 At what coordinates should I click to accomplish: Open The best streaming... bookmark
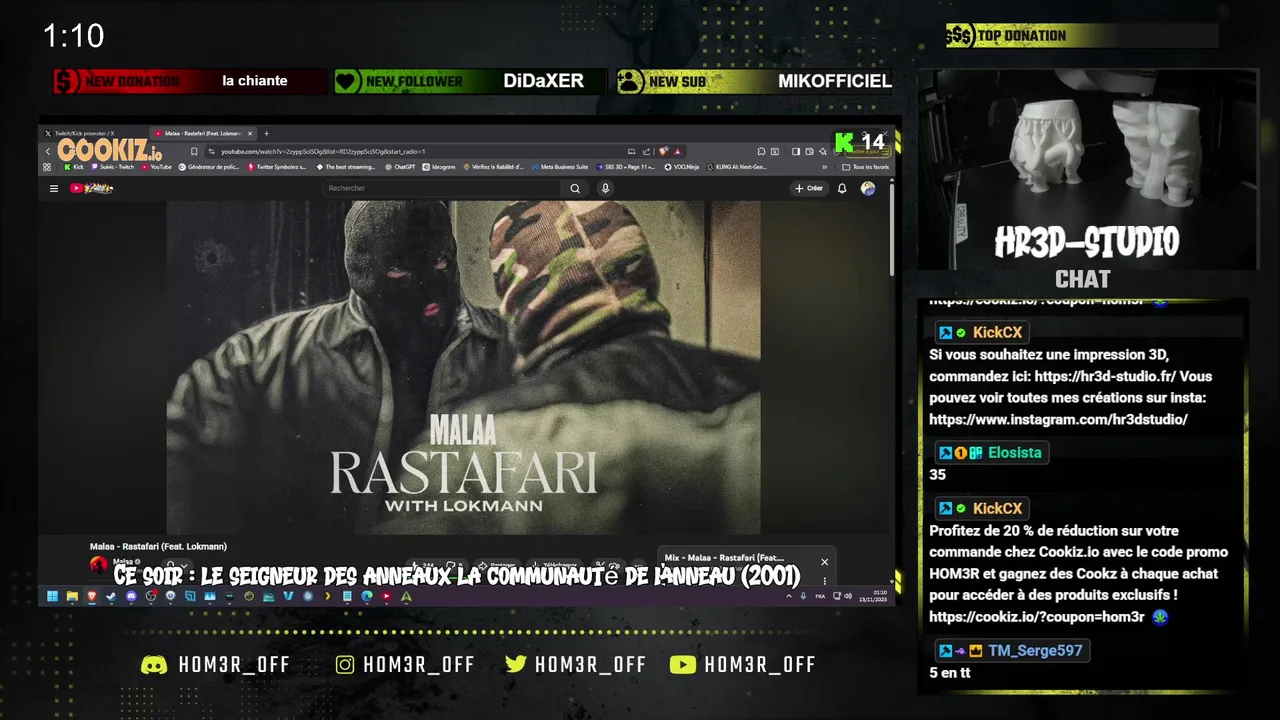[346, 167]
